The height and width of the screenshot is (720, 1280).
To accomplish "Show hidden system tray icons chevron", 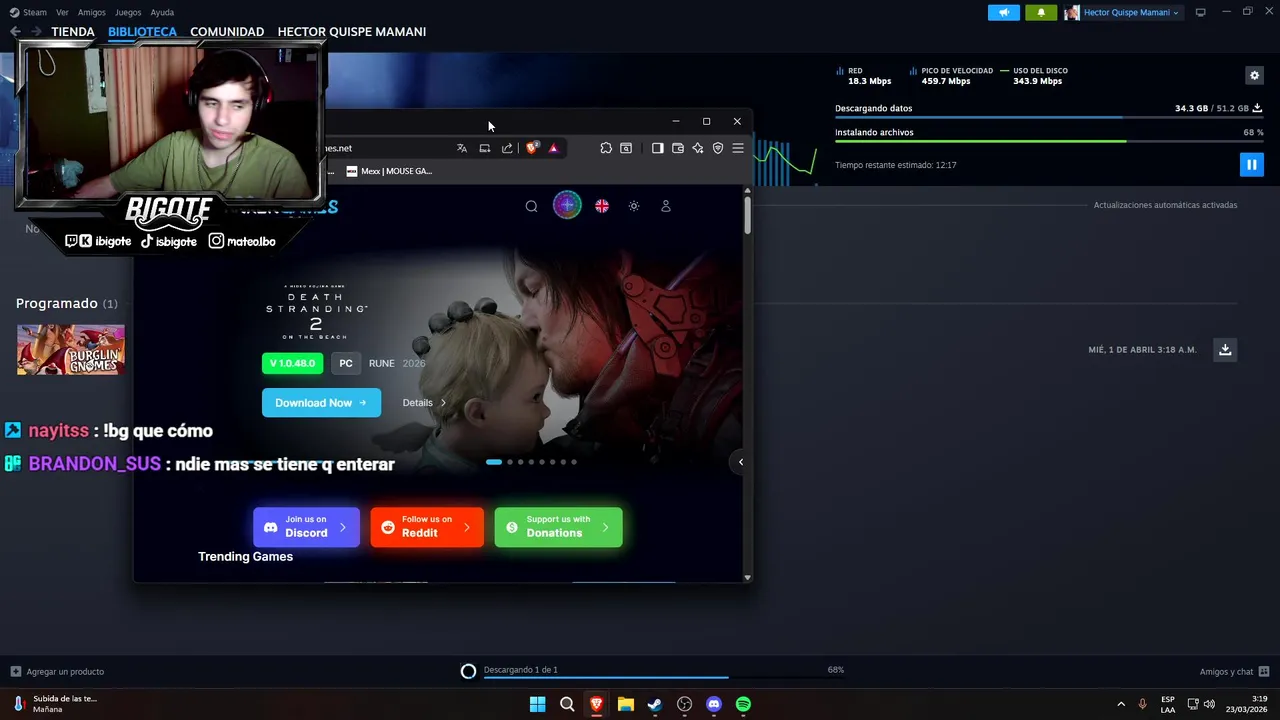I will (x=1121, y=704).
